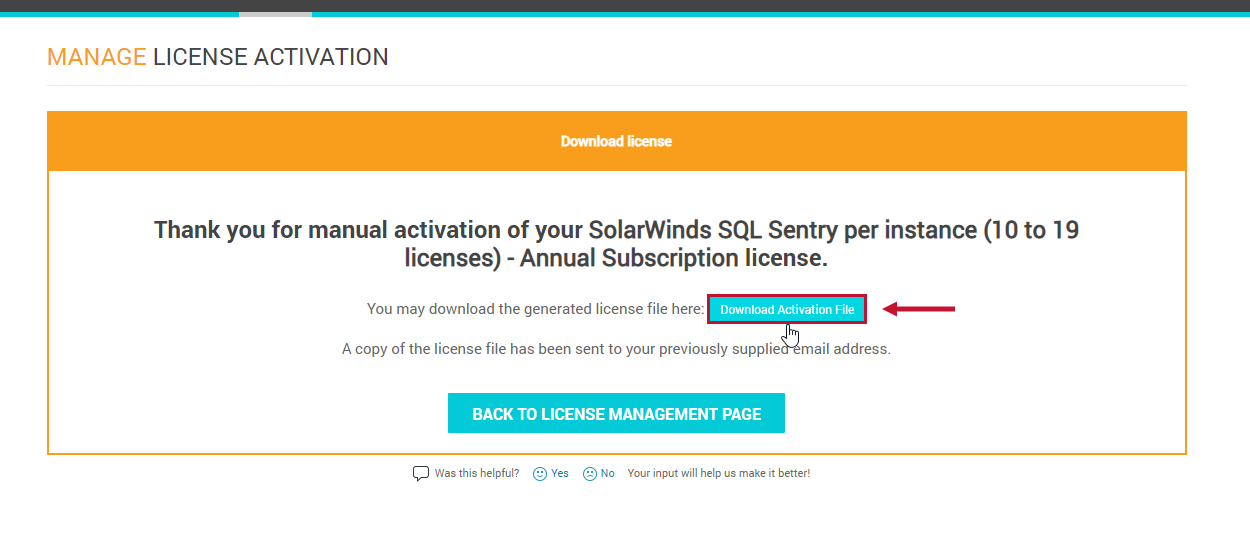Viewport: 1250px width, 550px height.
Task: Click the speech bubble feedback icon
Action: tap(421, 474)
